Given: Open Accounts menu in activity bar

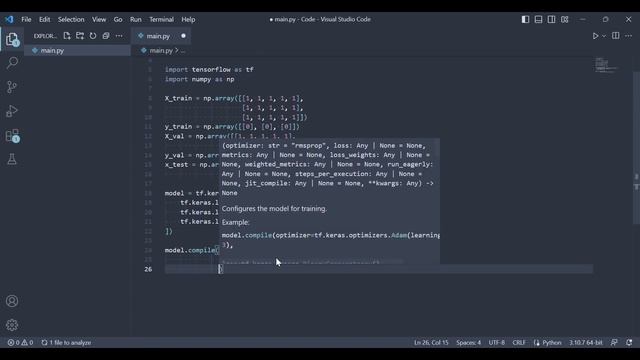Looking at the screenshot, I should click(12, 301).
